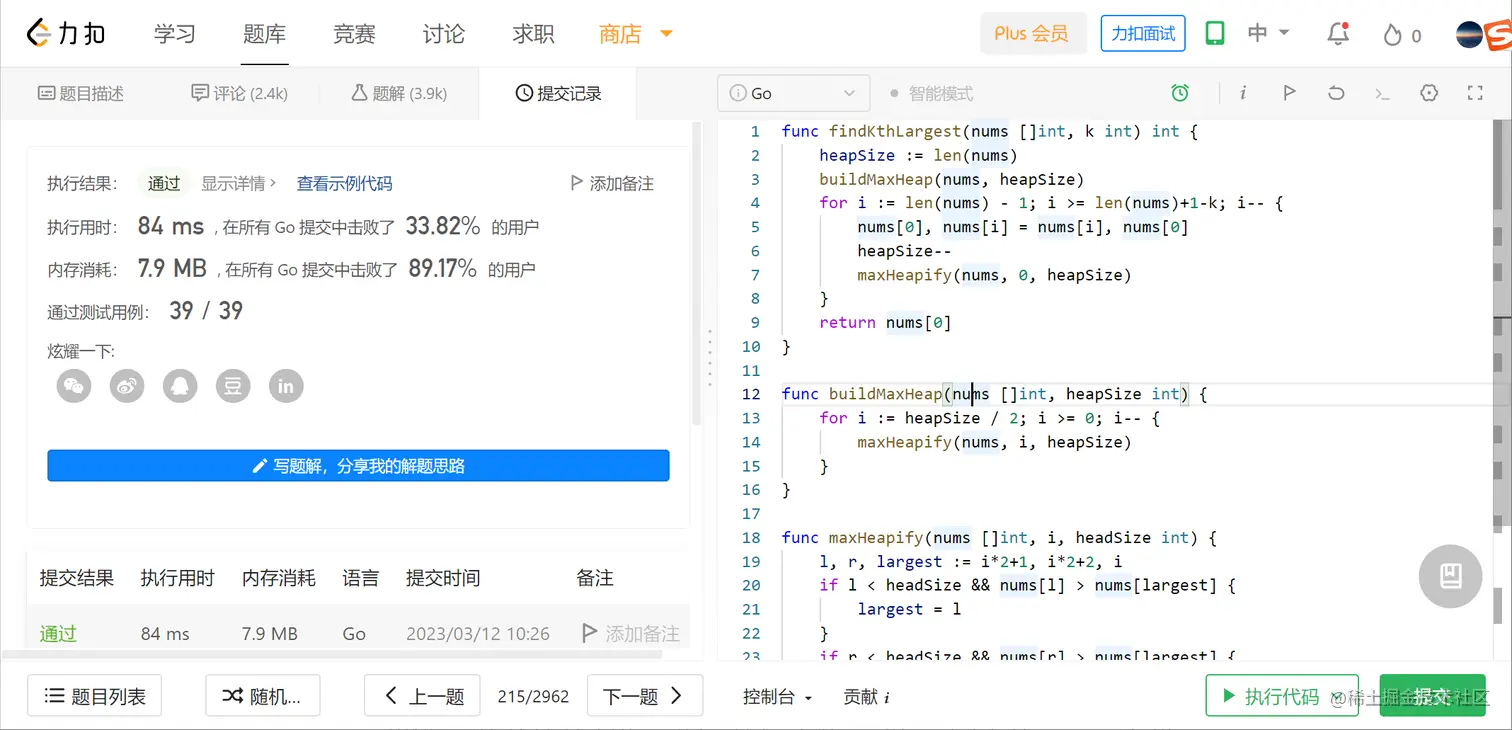Switch to the 题目描述 tab
This screenshot has height=730, width=1512.
click(81, 93)
